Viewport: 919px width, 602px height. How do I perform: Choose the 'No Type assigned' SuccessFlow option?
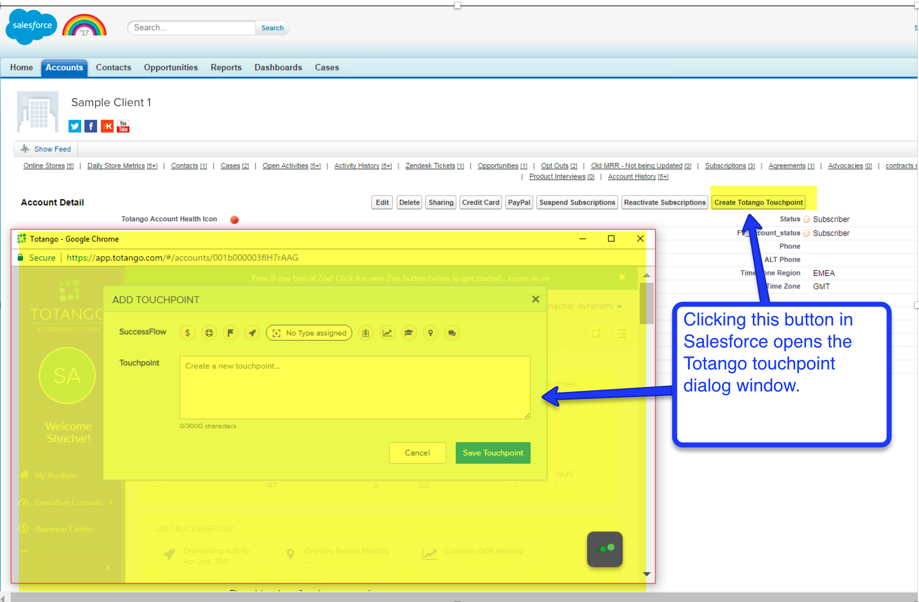pyautogui.click(x=309, y=333)
